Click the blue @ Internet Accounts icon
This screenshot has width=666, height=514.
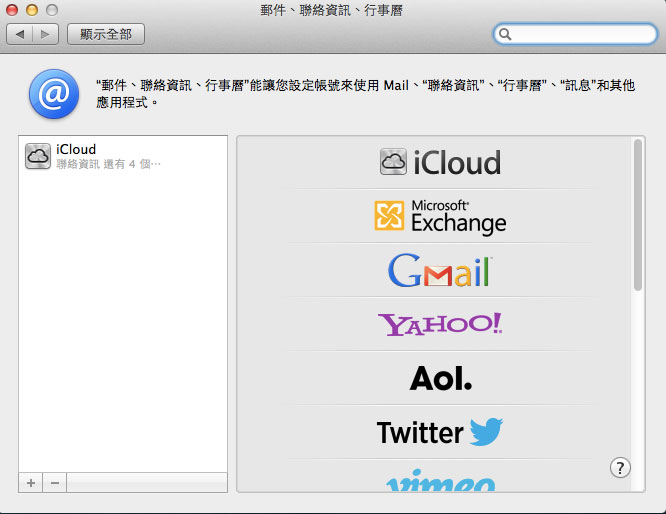coord(54,94)
